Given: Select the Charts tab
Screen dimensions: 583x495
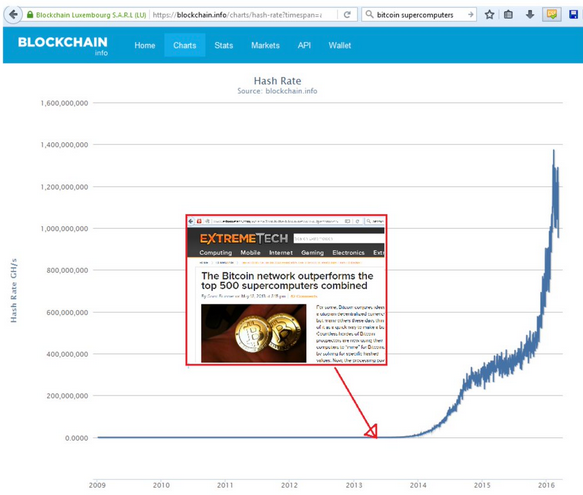Looking at the screenshot, I should [x=185, y=45].
